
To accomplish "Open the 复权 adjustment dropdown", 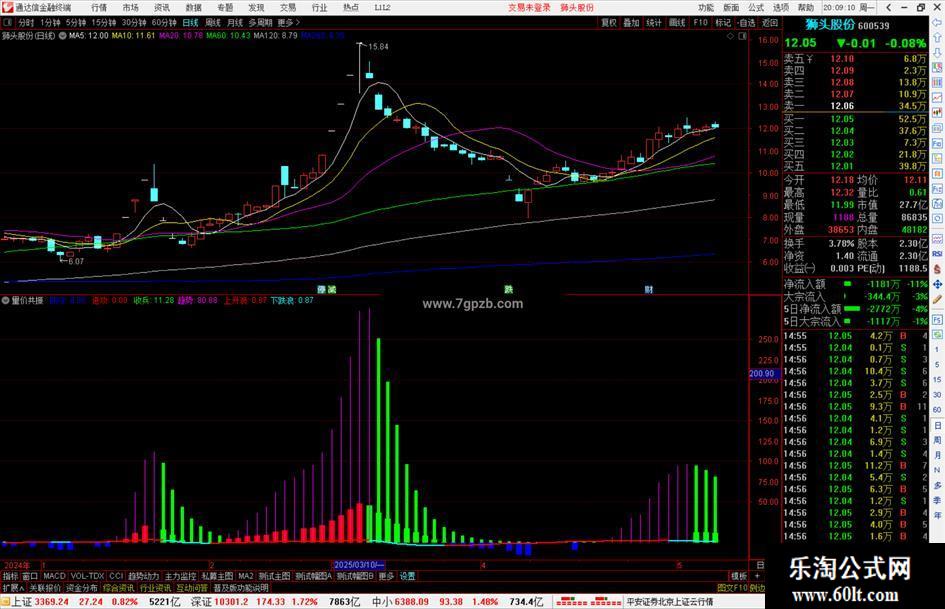I will [609, 22].
